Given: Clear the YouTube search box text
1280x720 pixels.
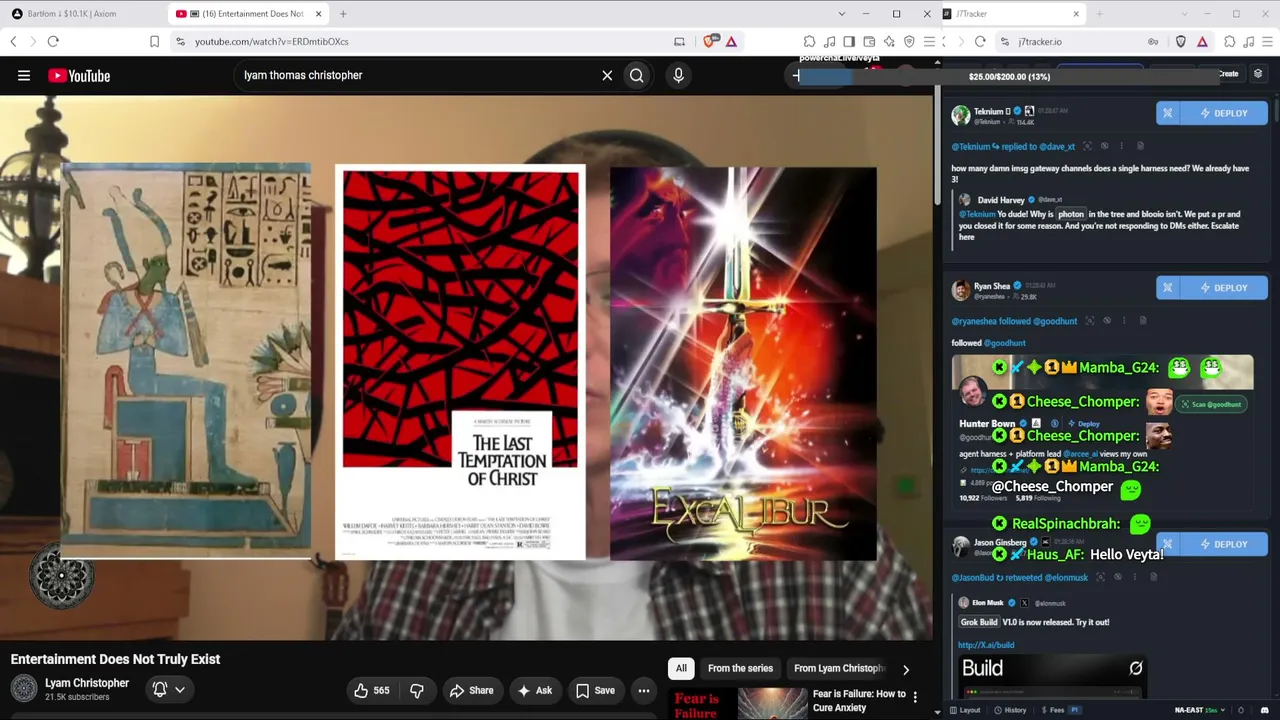Looking at the screenshot, I should point(607,75).
